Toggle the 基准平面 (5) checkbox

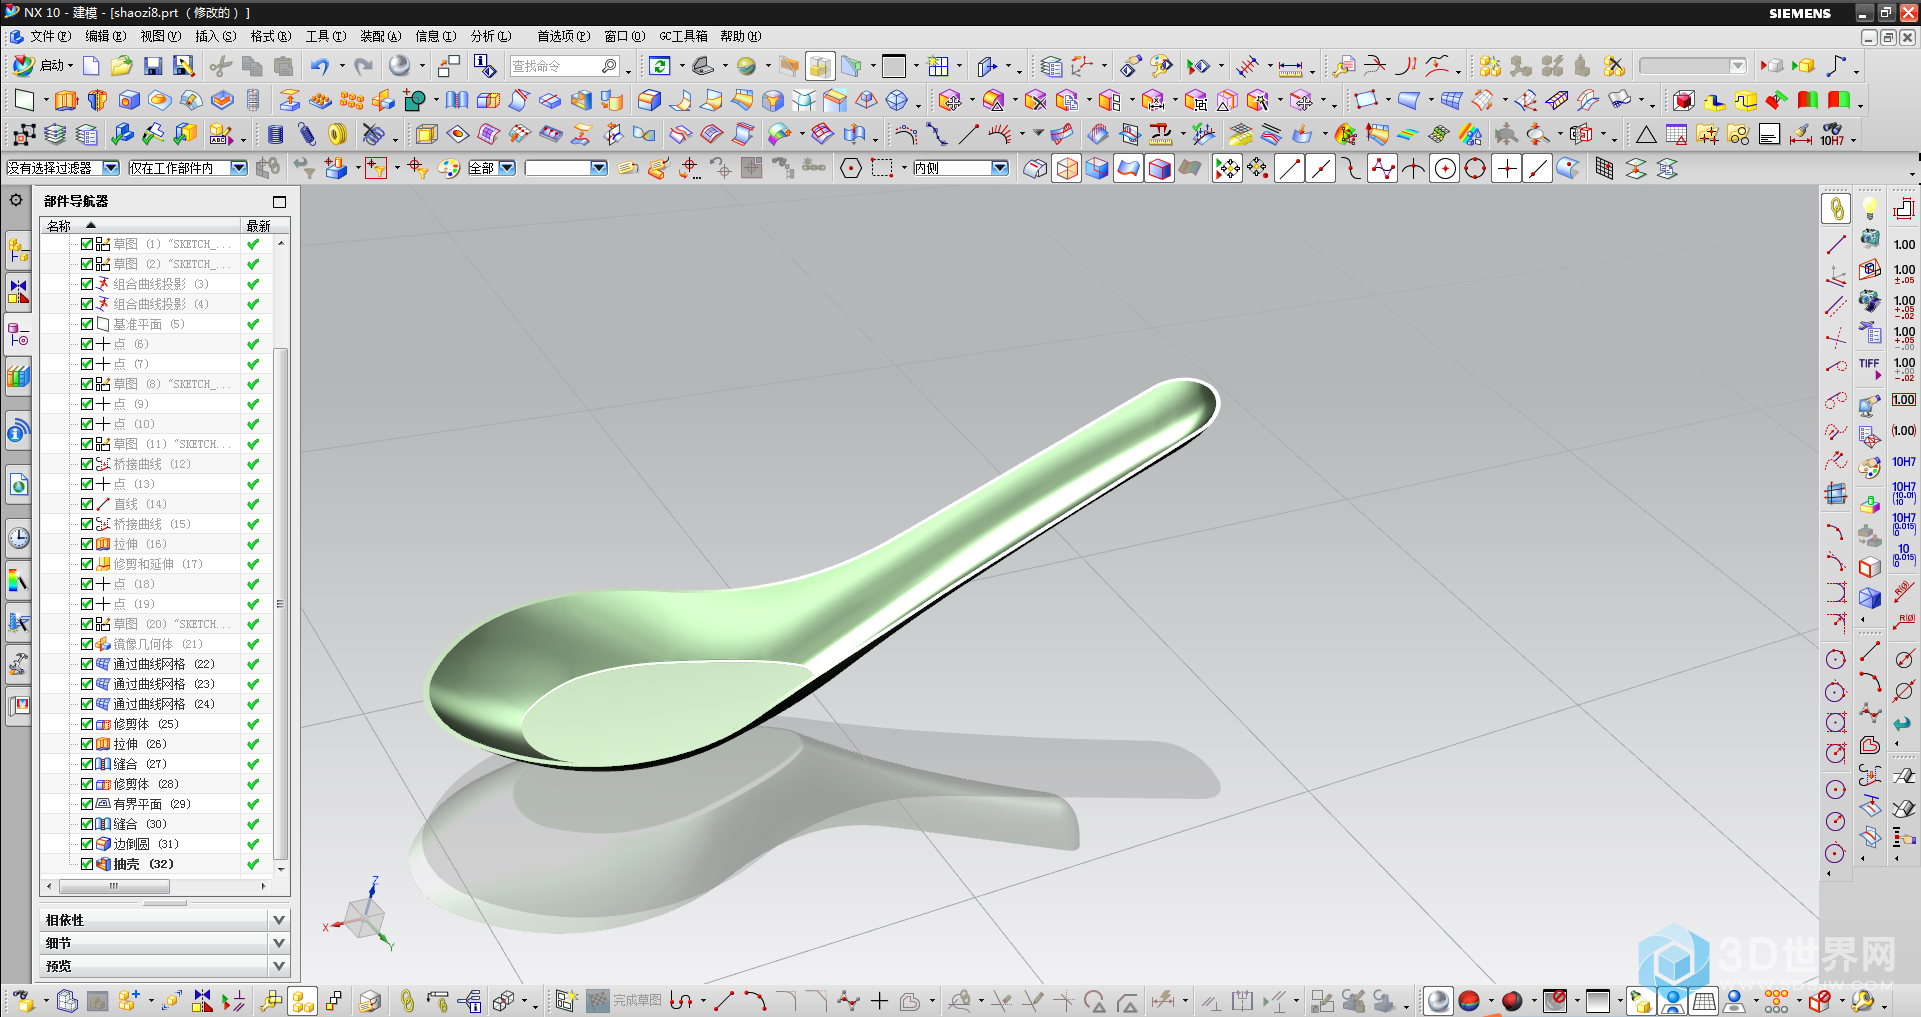click(87, 324)
